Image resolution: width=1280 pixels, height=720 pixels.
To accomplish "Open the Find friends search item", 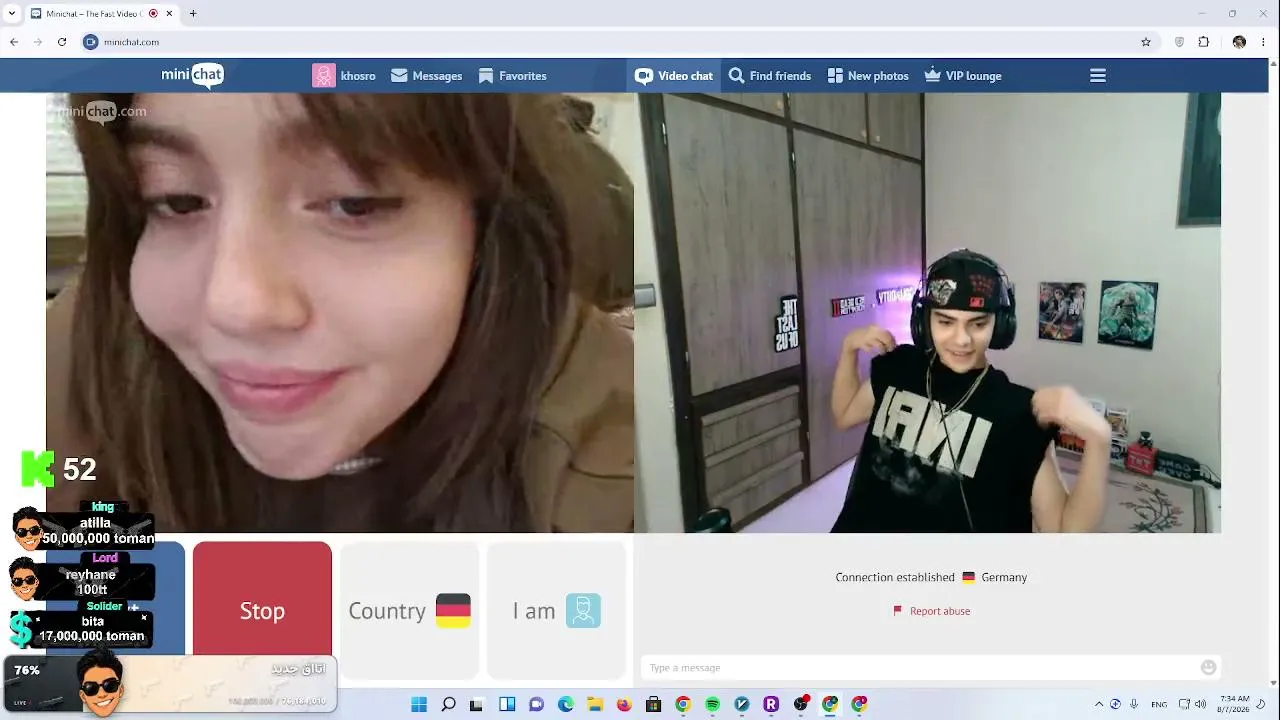I will pyautogui.click(x=770, y=76).
